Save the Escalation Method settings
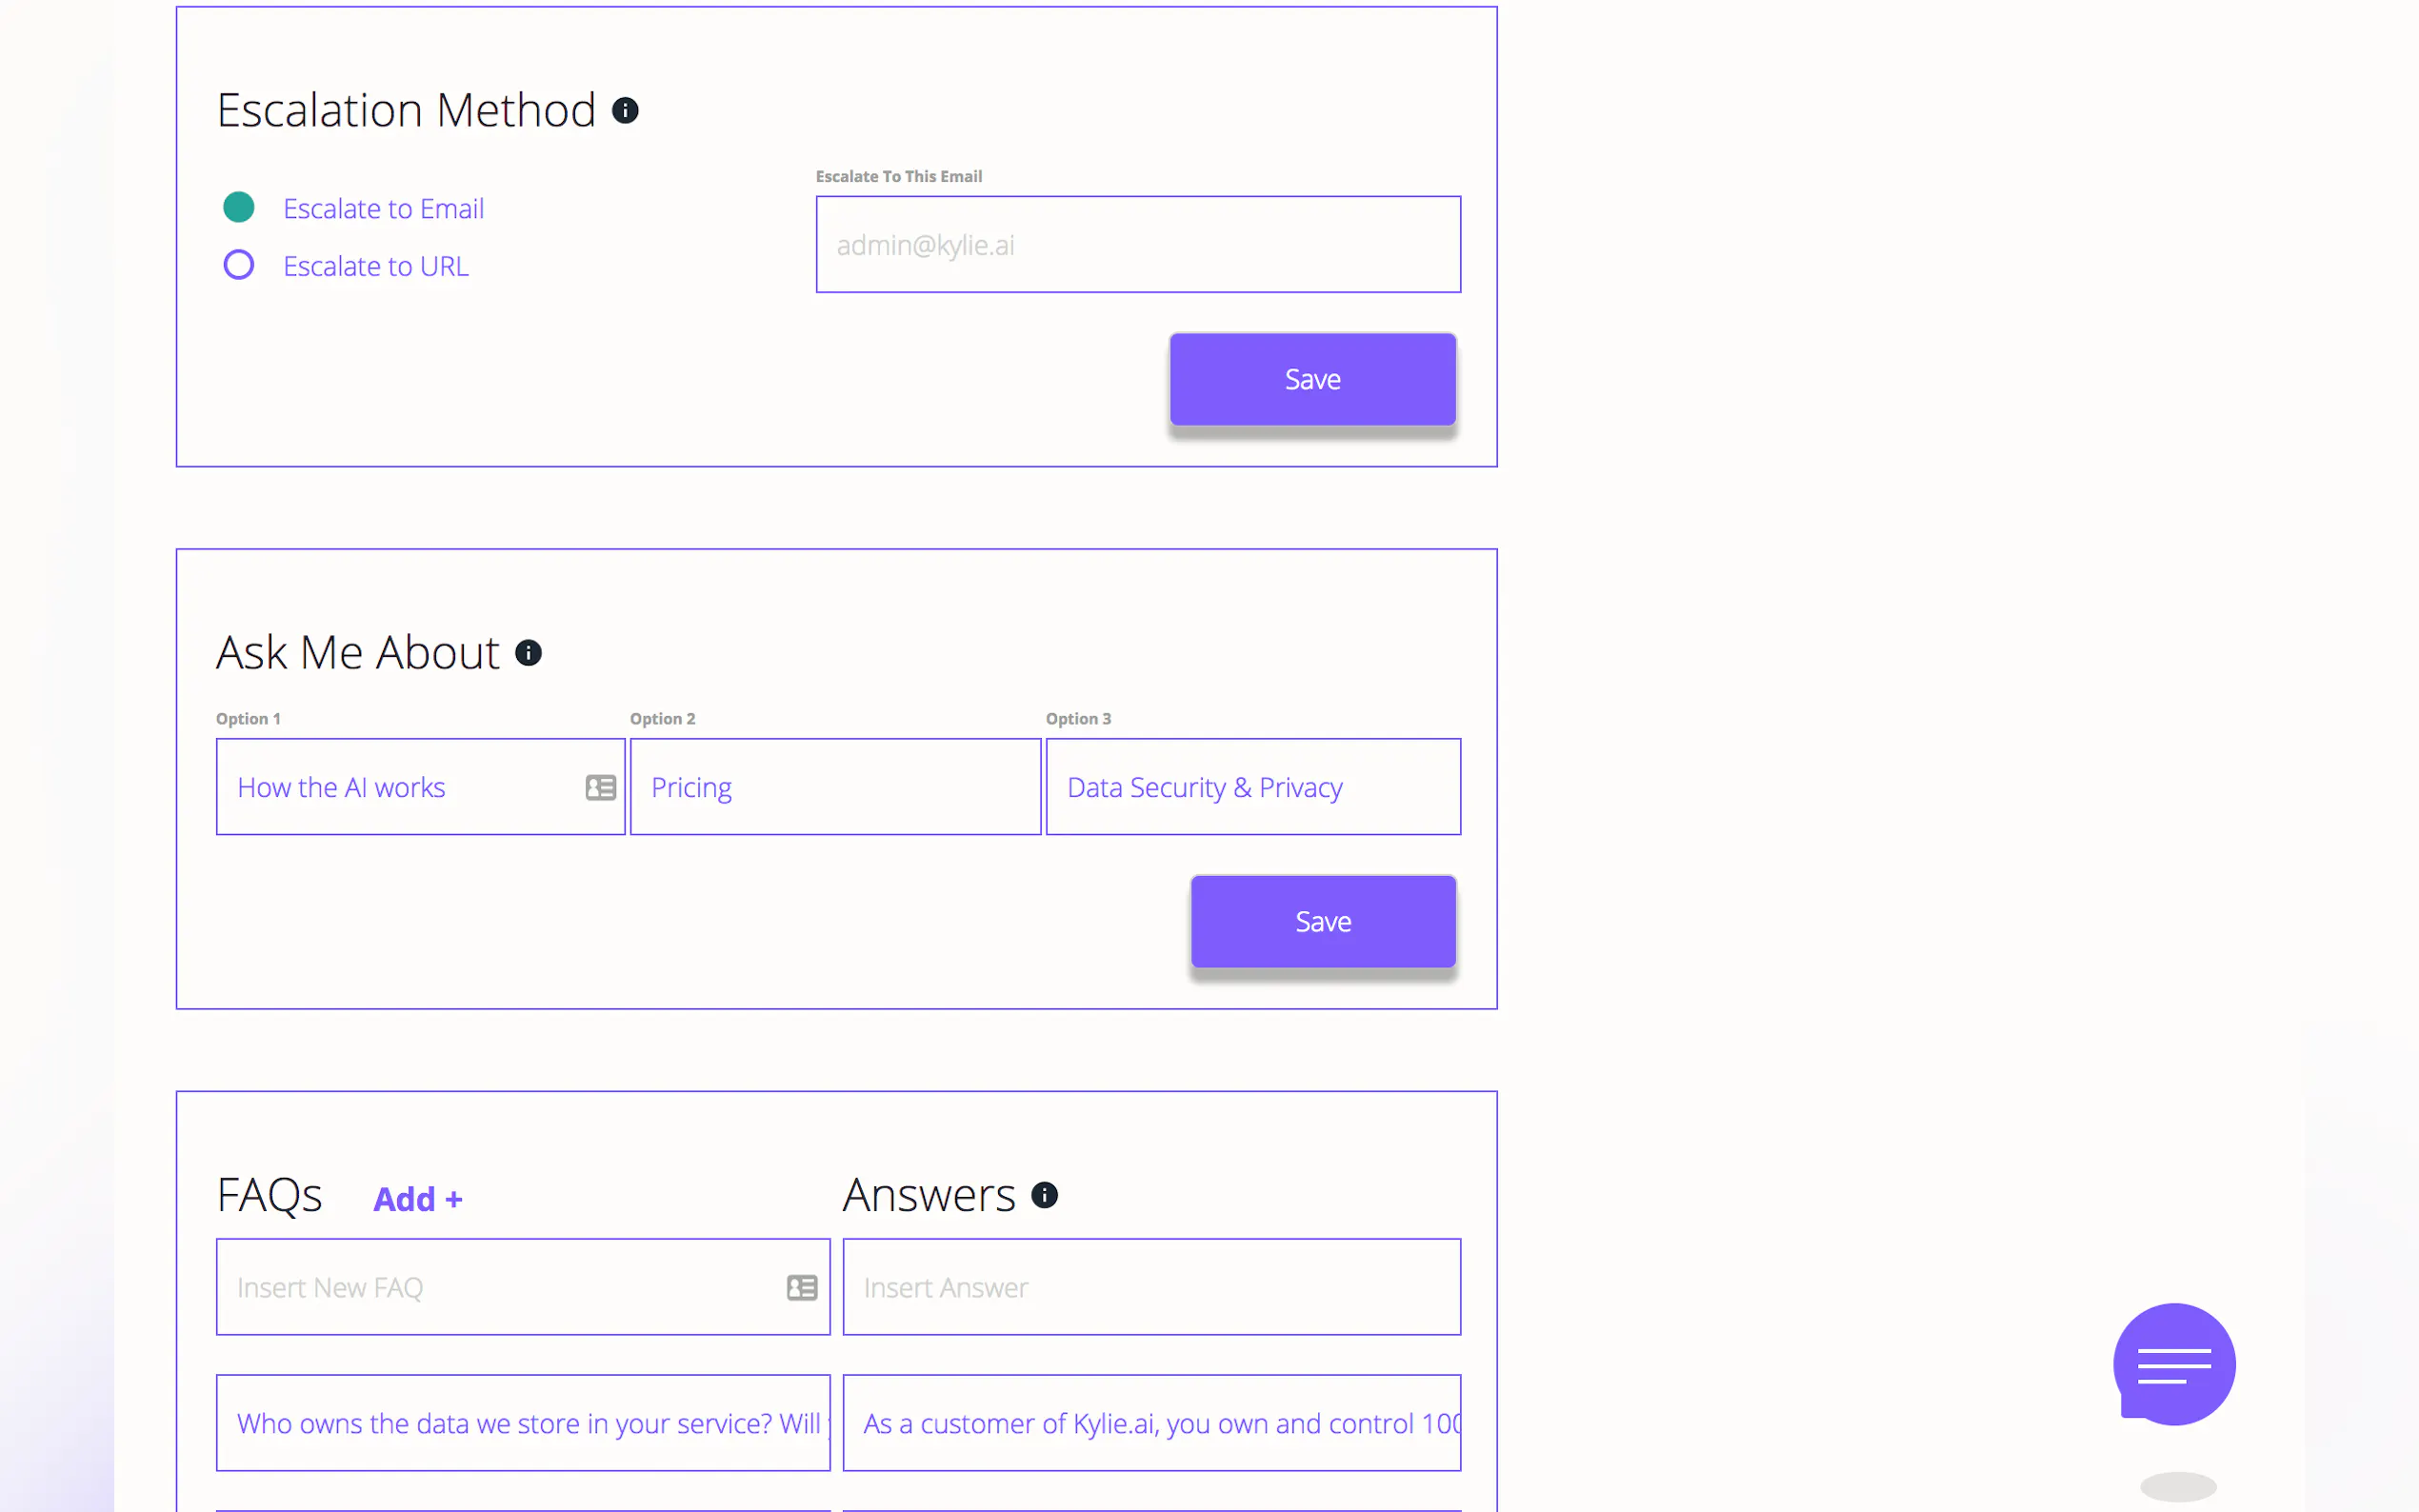Screen dimensions: 2419x1512 point(1312,379)
